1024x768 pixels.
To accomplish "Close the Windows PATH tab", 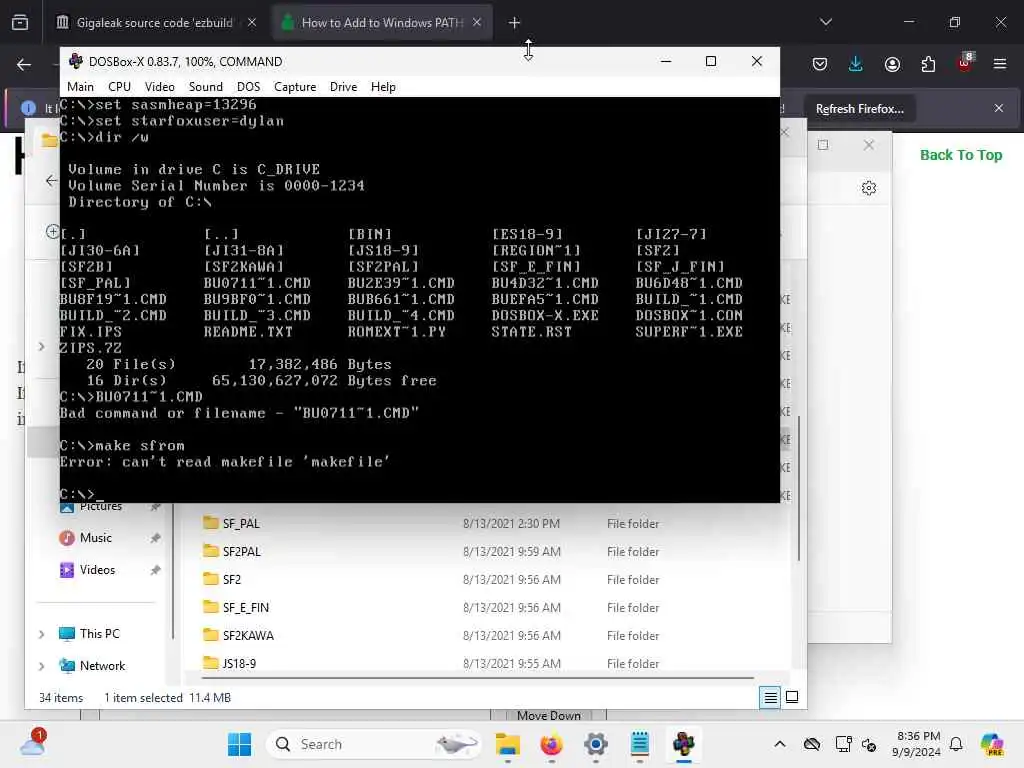I will (x=477, y=23).
